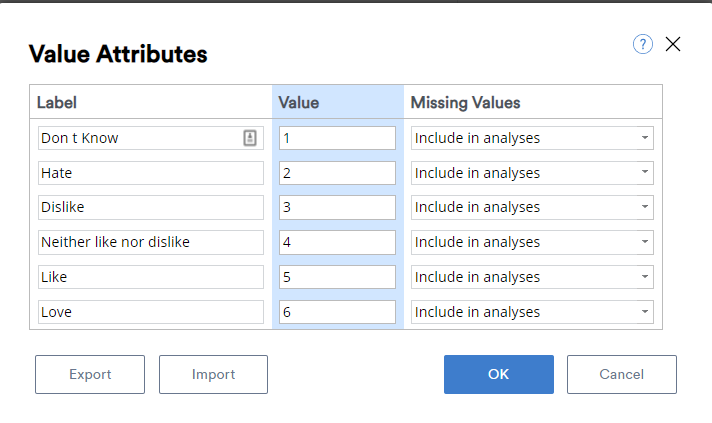The width and height of the screenshot is (712, 423).
Task: Open Missing Values dropdown for Love row
Action: pyautogui.click(x=532, y=312)
